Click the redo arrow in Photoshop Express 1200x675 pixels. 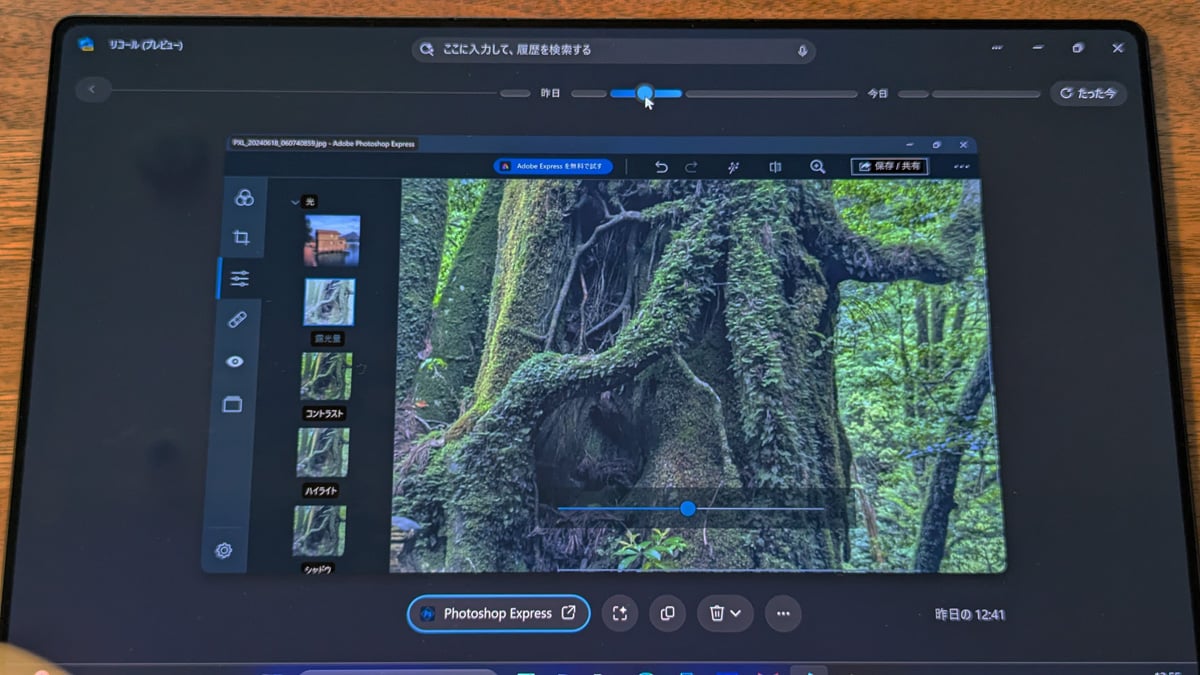691,167
